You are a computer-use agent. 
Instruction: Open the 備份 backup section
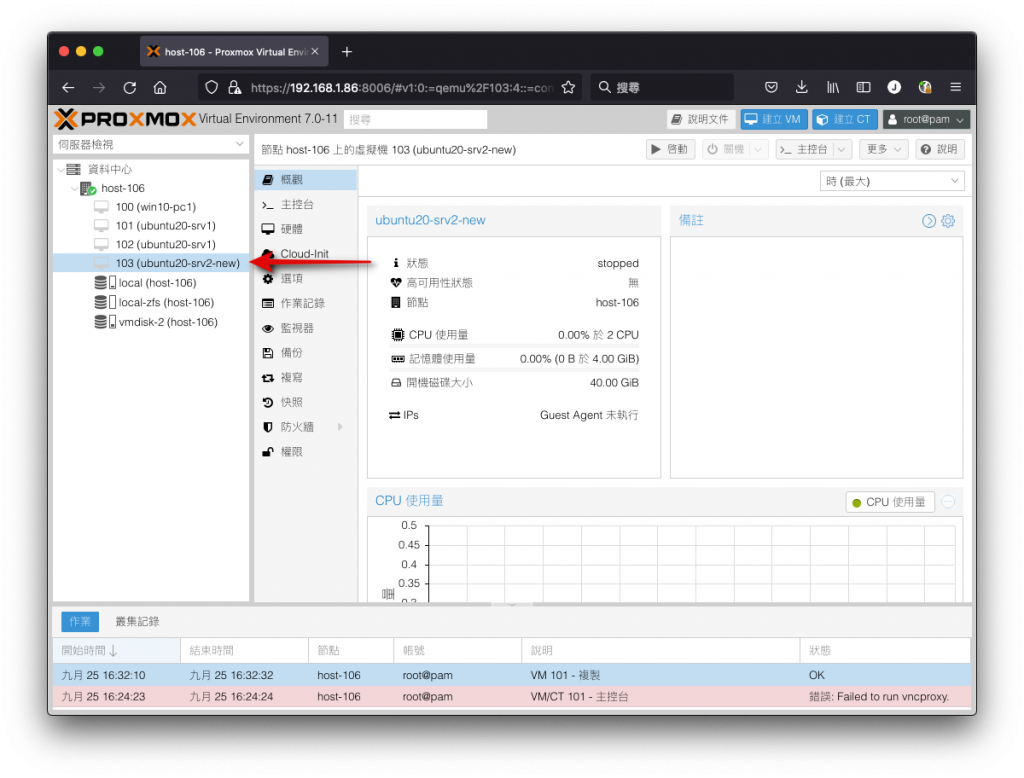pyautogui.click(x=306, y=353)
